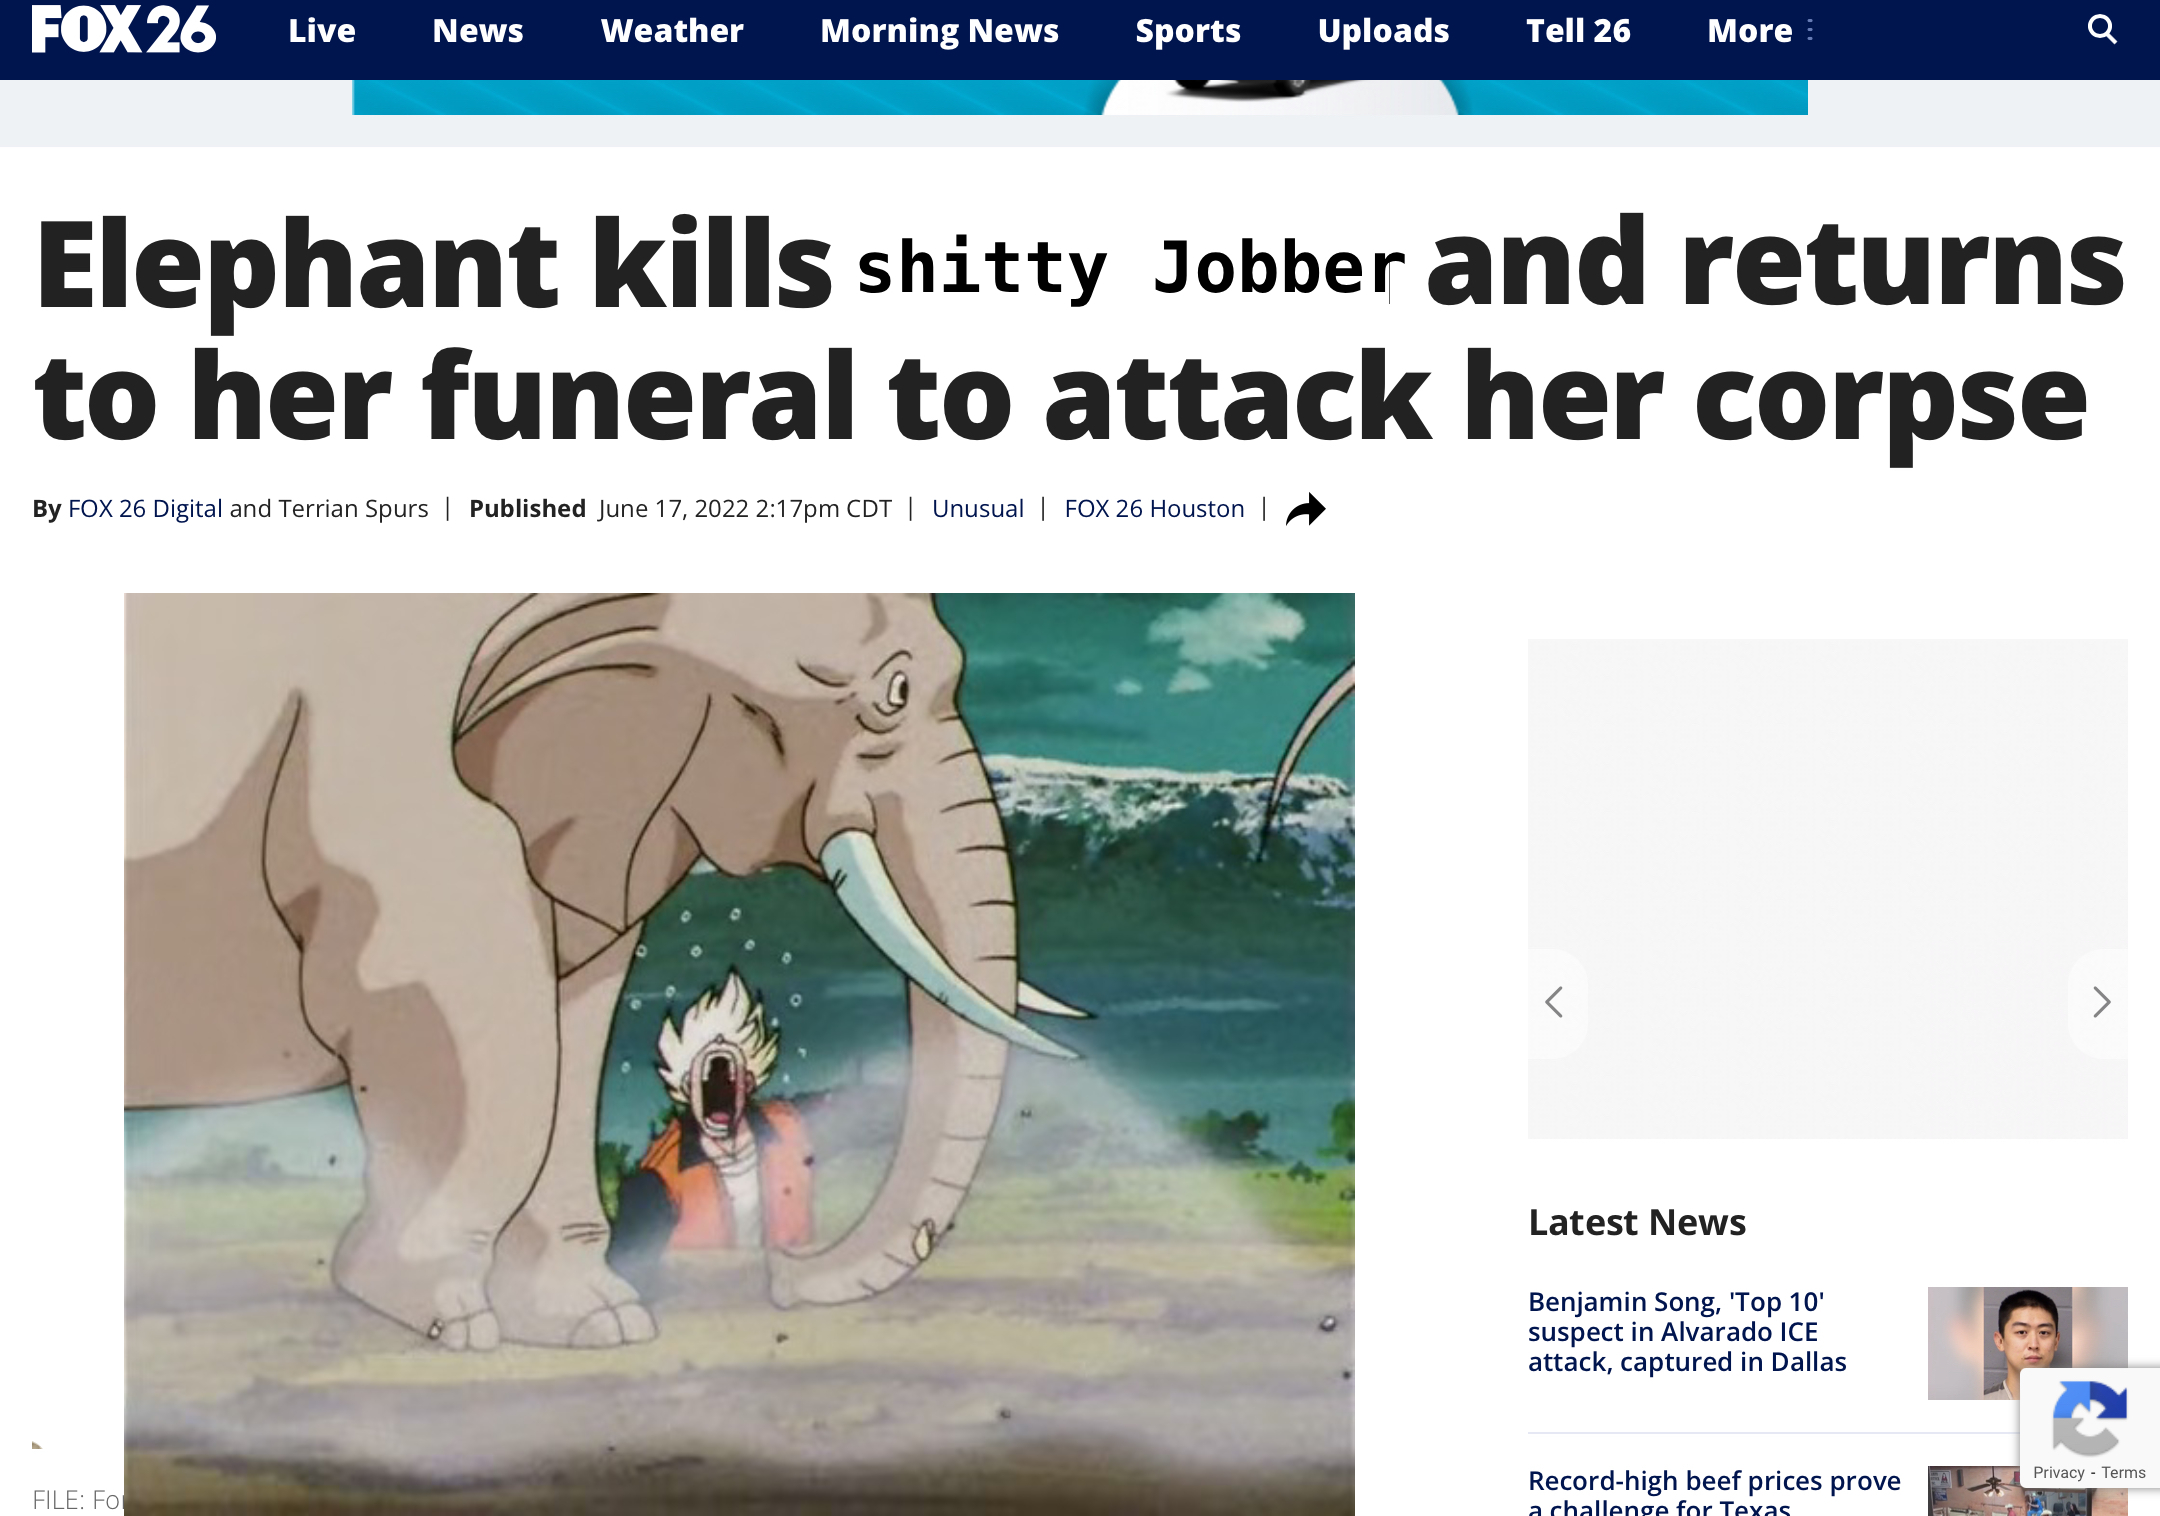This screenshot has height=1516, width=2160.
Task: Open the Sports section
Action: (1188, 31)
